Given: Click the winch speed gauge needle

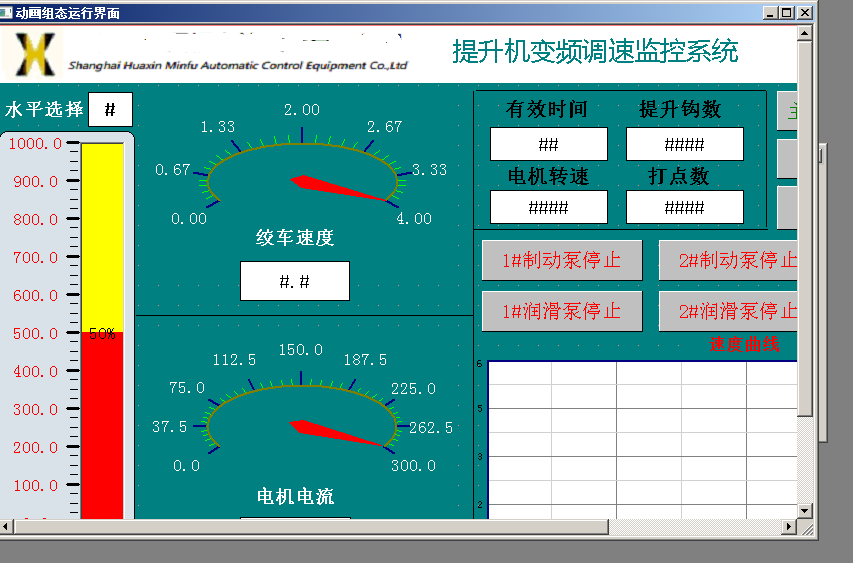Looking at the screenshot, I should click(338, 188).
